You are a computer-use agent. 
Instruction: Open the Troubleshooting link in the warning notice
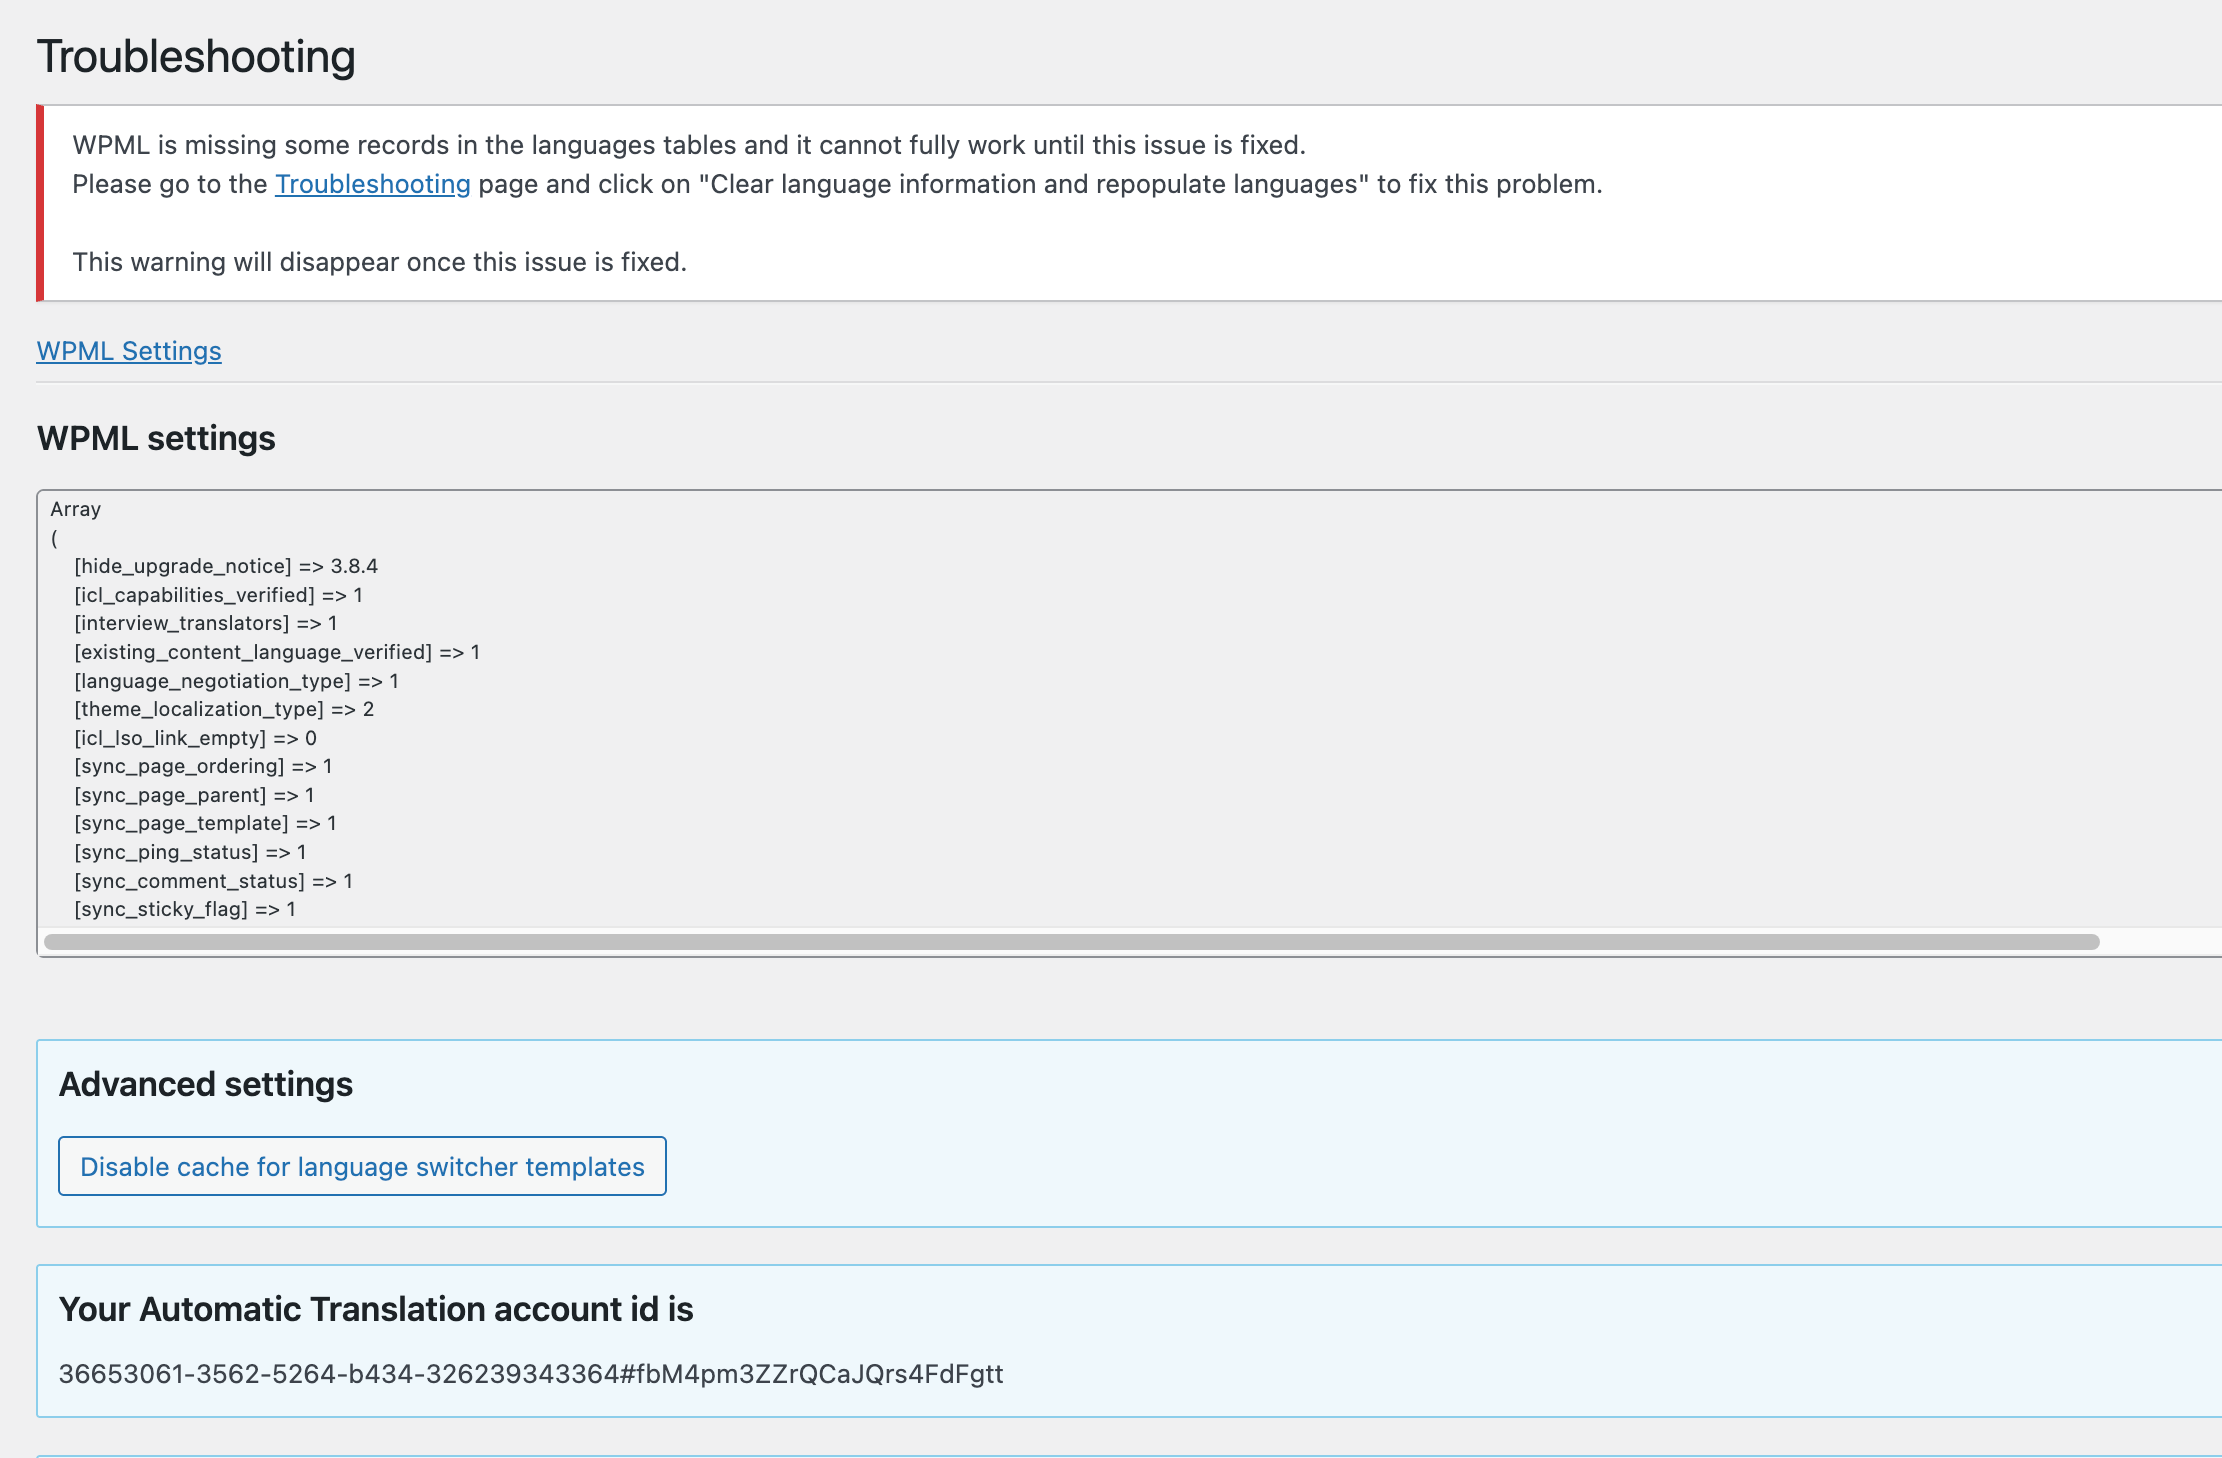[372, 184]
